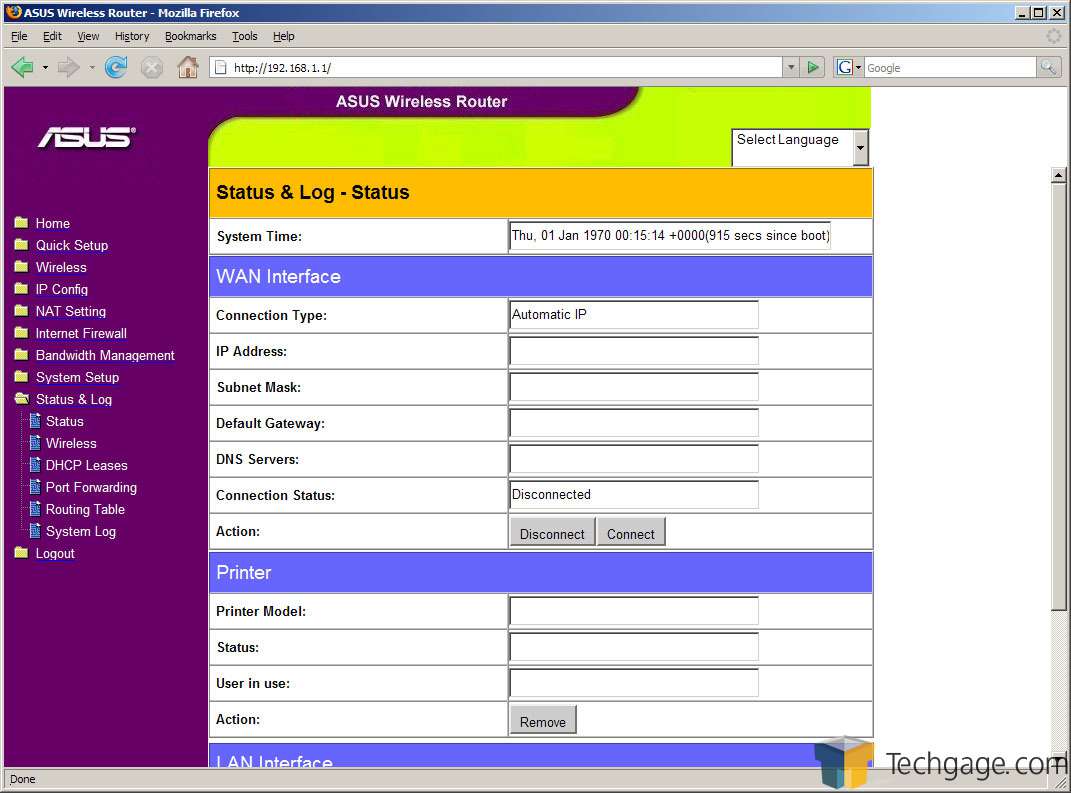Click the folder icon beside Logout
Image resolution: width=1071 pixels, height=793 pixels.
tap(21, 553)
